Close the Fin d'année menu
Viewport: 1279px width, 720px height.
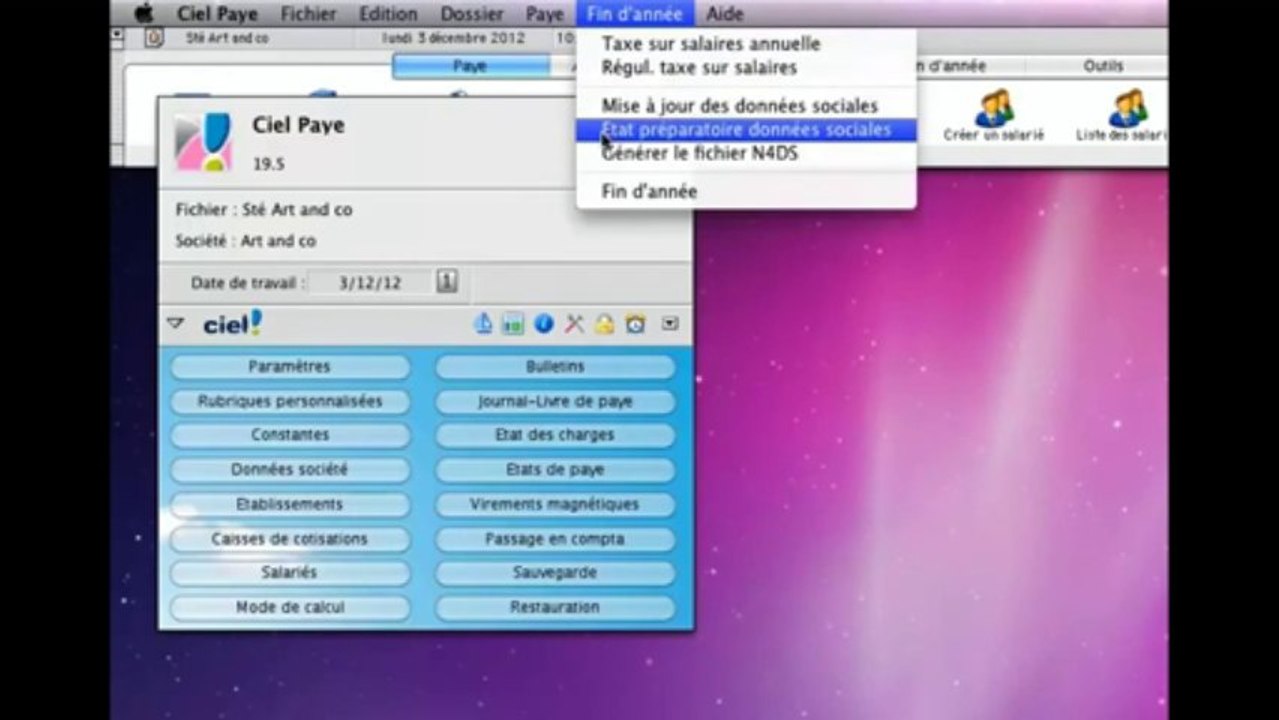click(x=635, y=14)
